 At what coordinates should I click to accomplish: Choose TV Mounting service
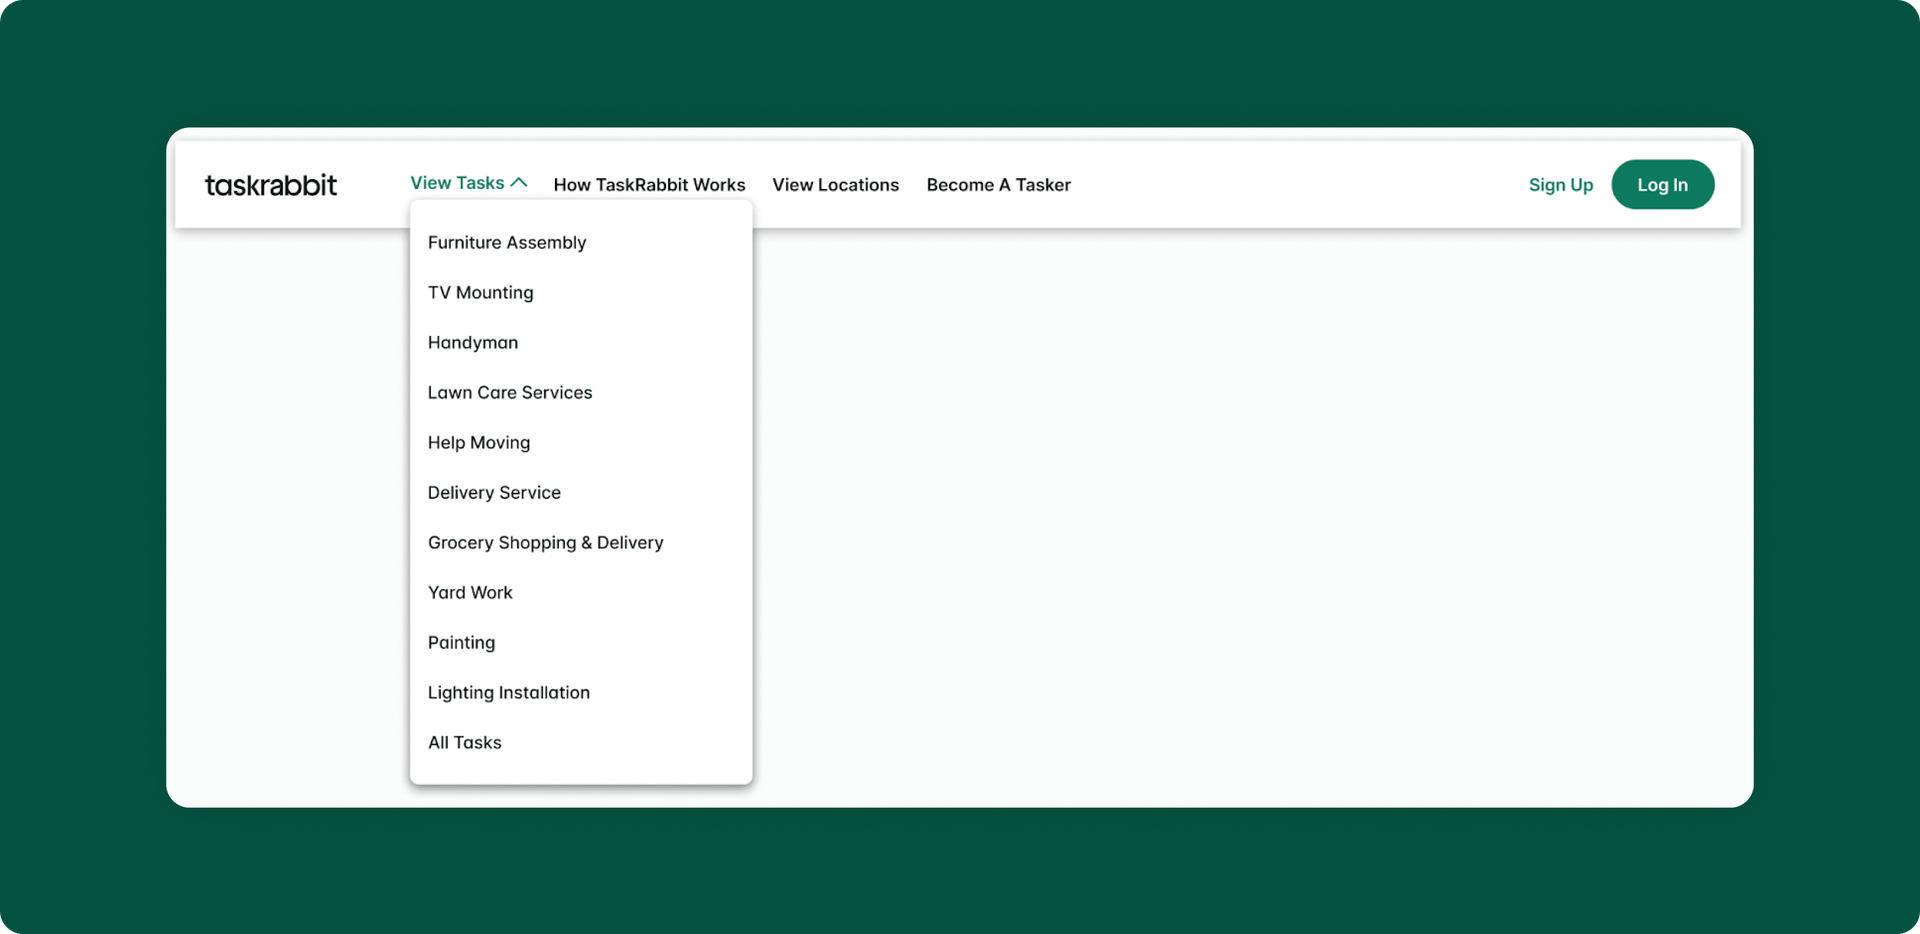(480, 292)
